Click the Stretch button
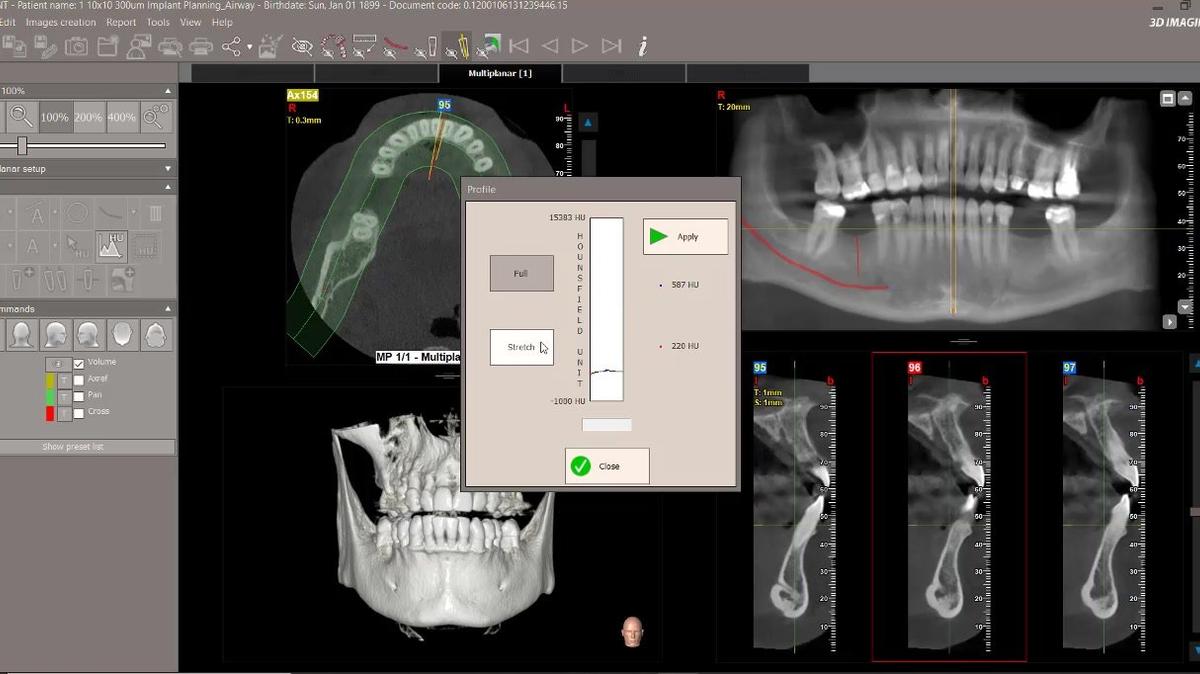This screenshot has width=1200, height=674. point(521,347)
